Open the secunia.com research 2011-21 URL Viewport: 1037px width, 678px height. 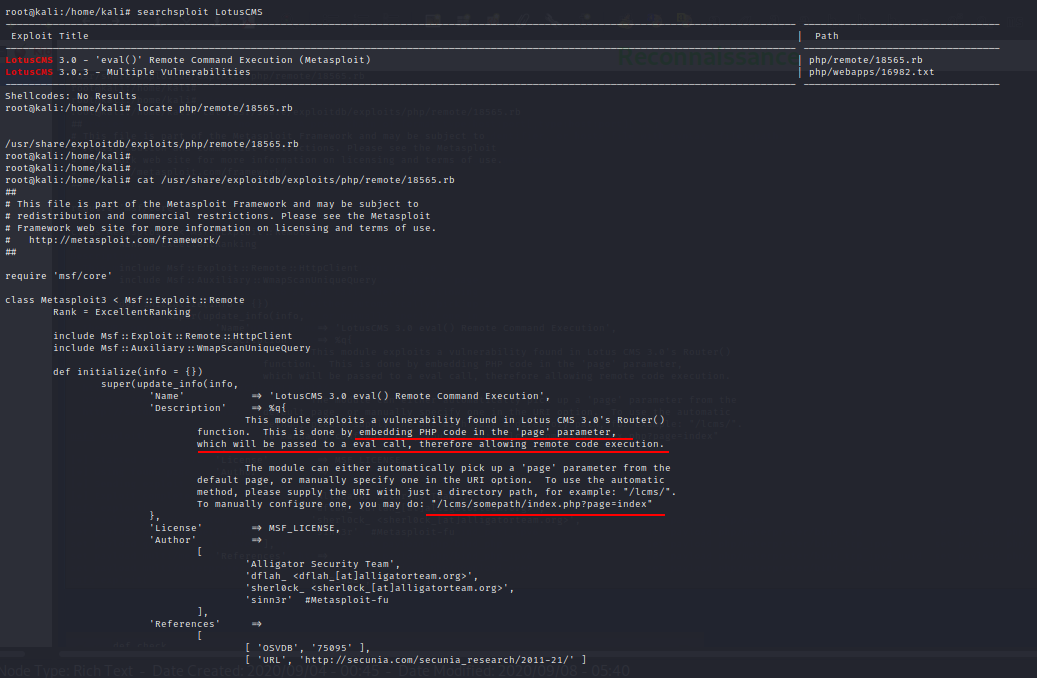click(x=440, y=659)
